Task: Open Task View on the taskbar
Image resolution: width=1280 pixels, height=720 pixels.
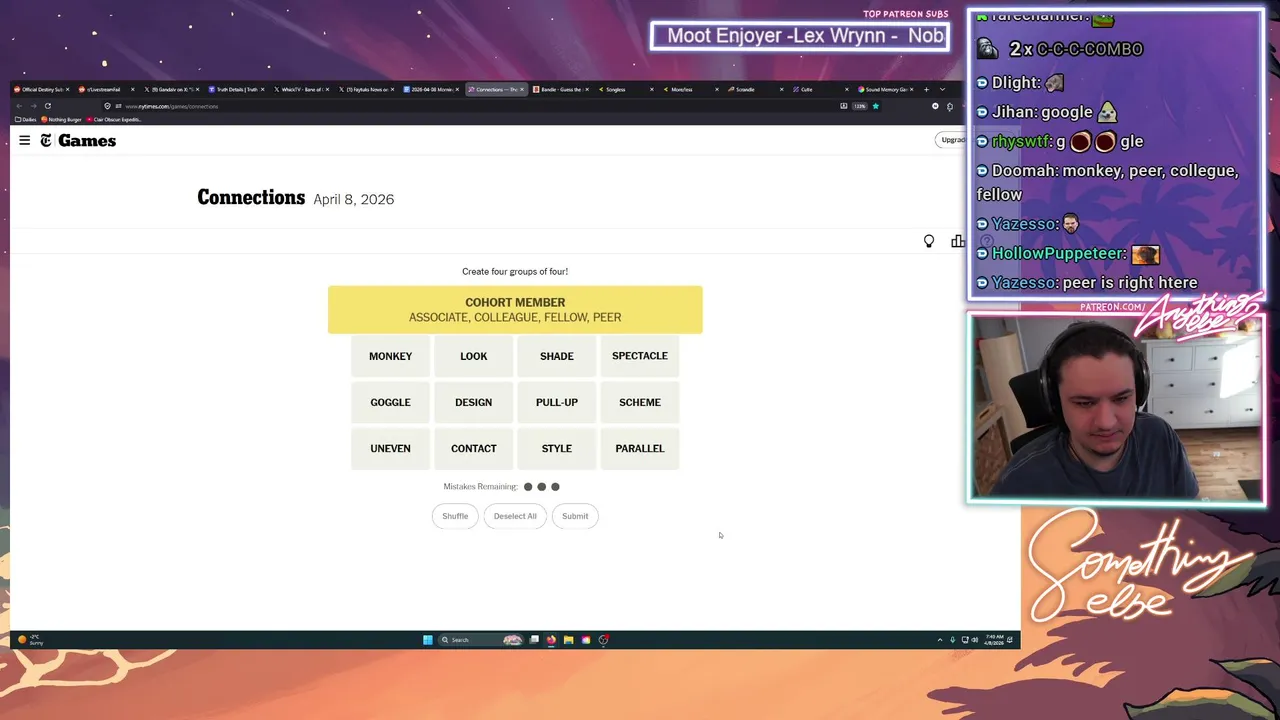Action: tap(534, 640)
